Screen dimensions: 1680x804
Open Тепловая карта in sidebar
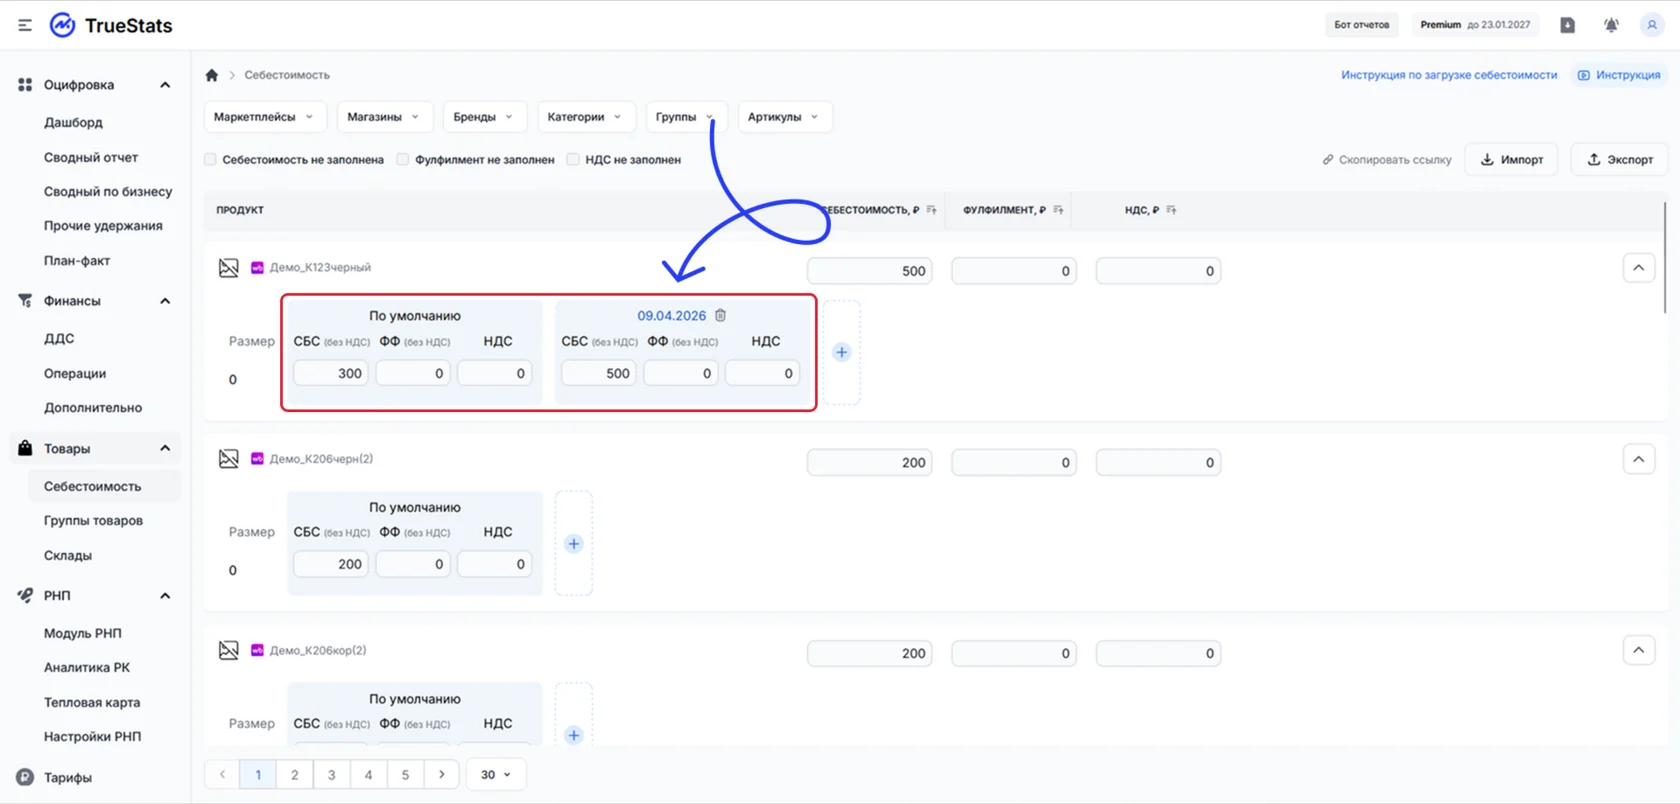[92, 702]
